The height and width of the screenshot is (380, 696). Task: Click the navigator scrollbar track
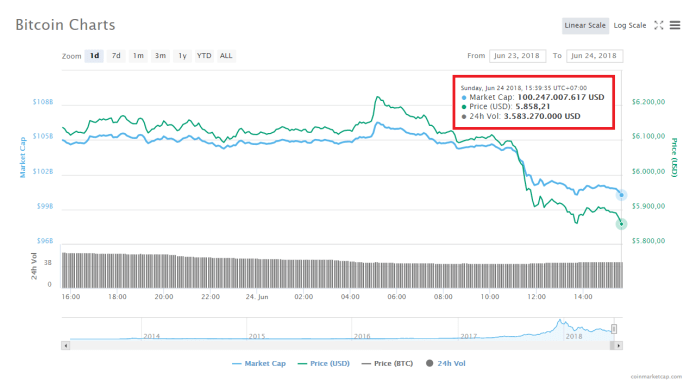(340, 345)
